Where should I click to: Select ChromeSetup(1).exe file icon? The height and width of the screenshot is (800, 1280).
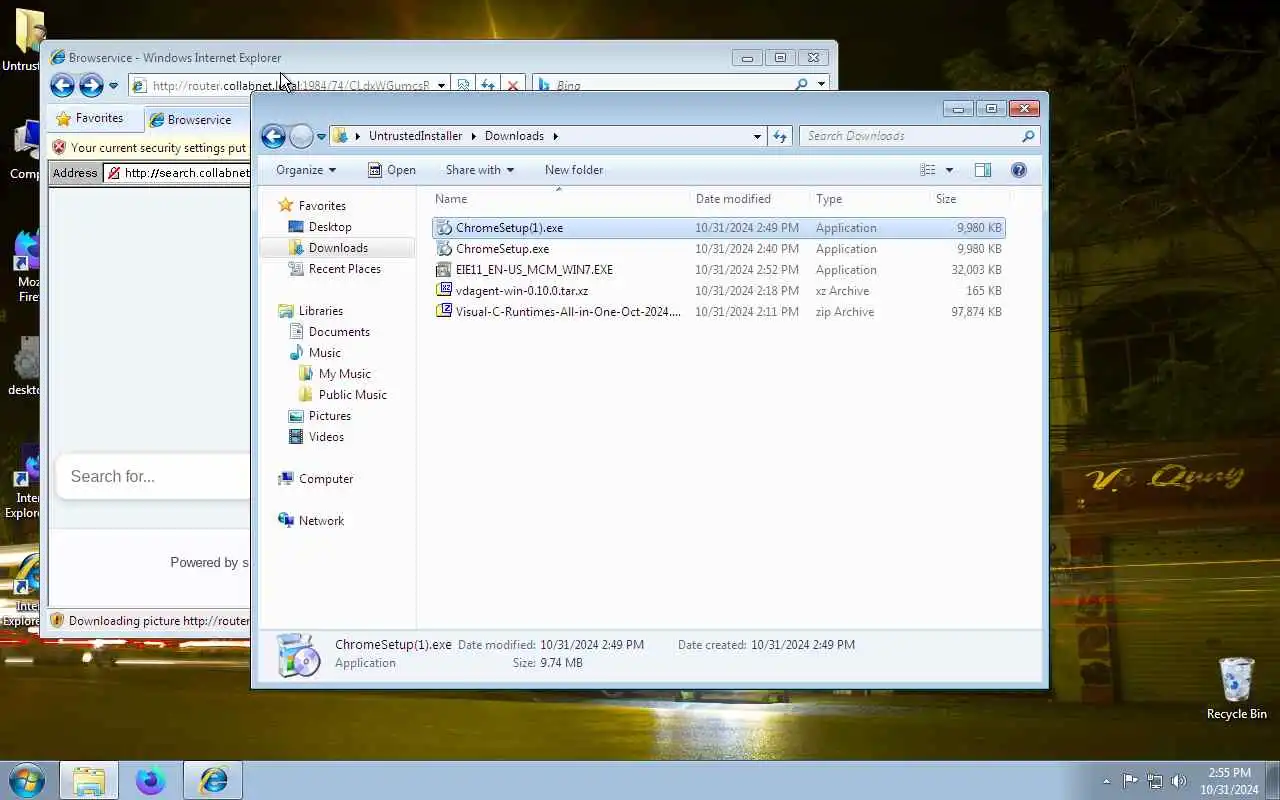click(444, 228)
